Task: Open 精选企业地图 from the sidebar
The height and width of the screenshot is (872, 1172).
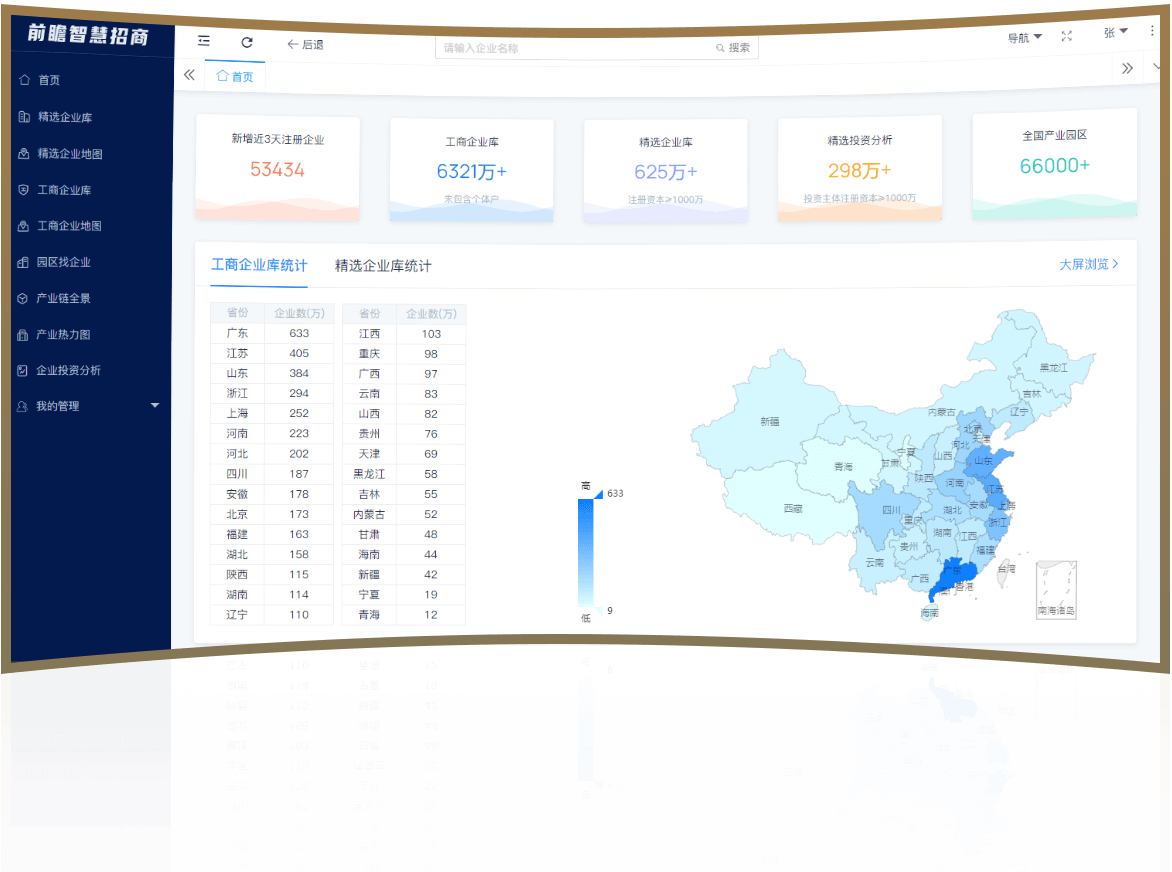Action: click(x=69, y=154)
